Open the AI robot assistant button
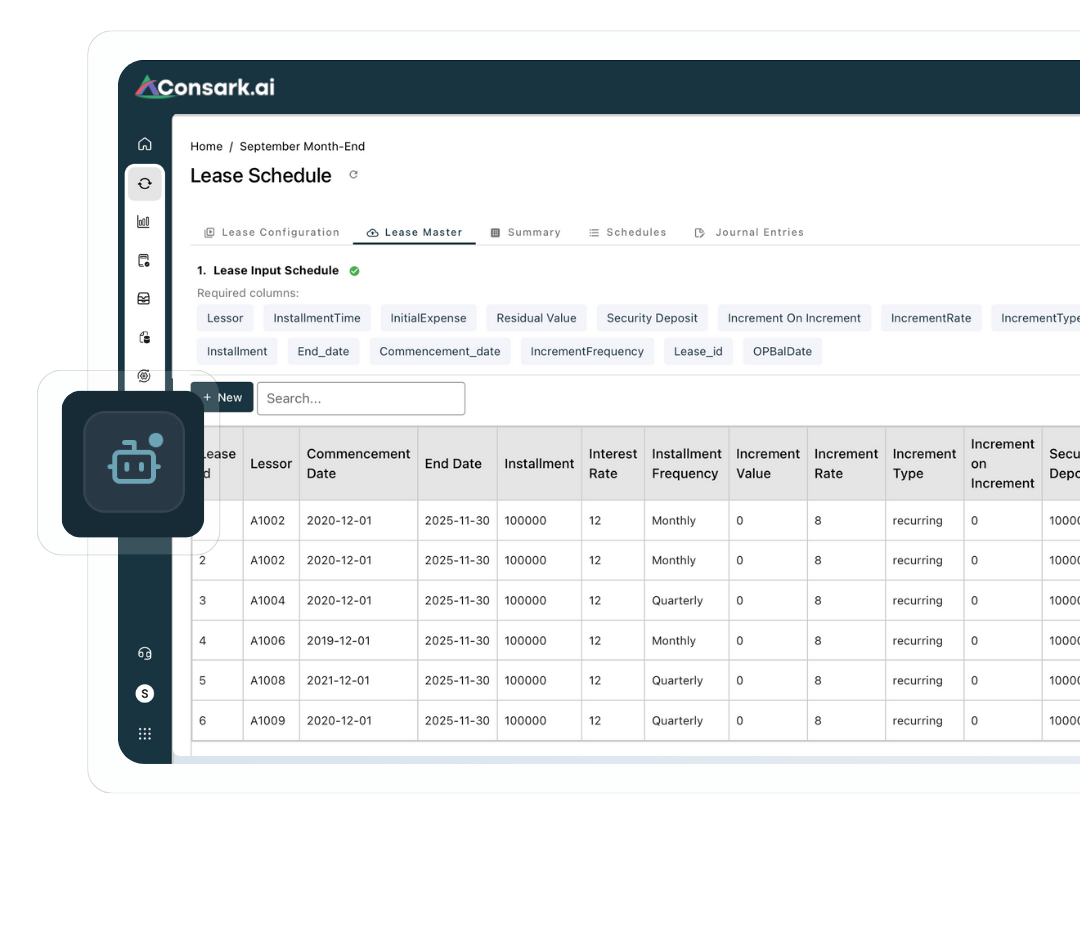Image resolution: width=1080 pixels, height=947 pixels. pyautogui.click(x=134, y=463)
